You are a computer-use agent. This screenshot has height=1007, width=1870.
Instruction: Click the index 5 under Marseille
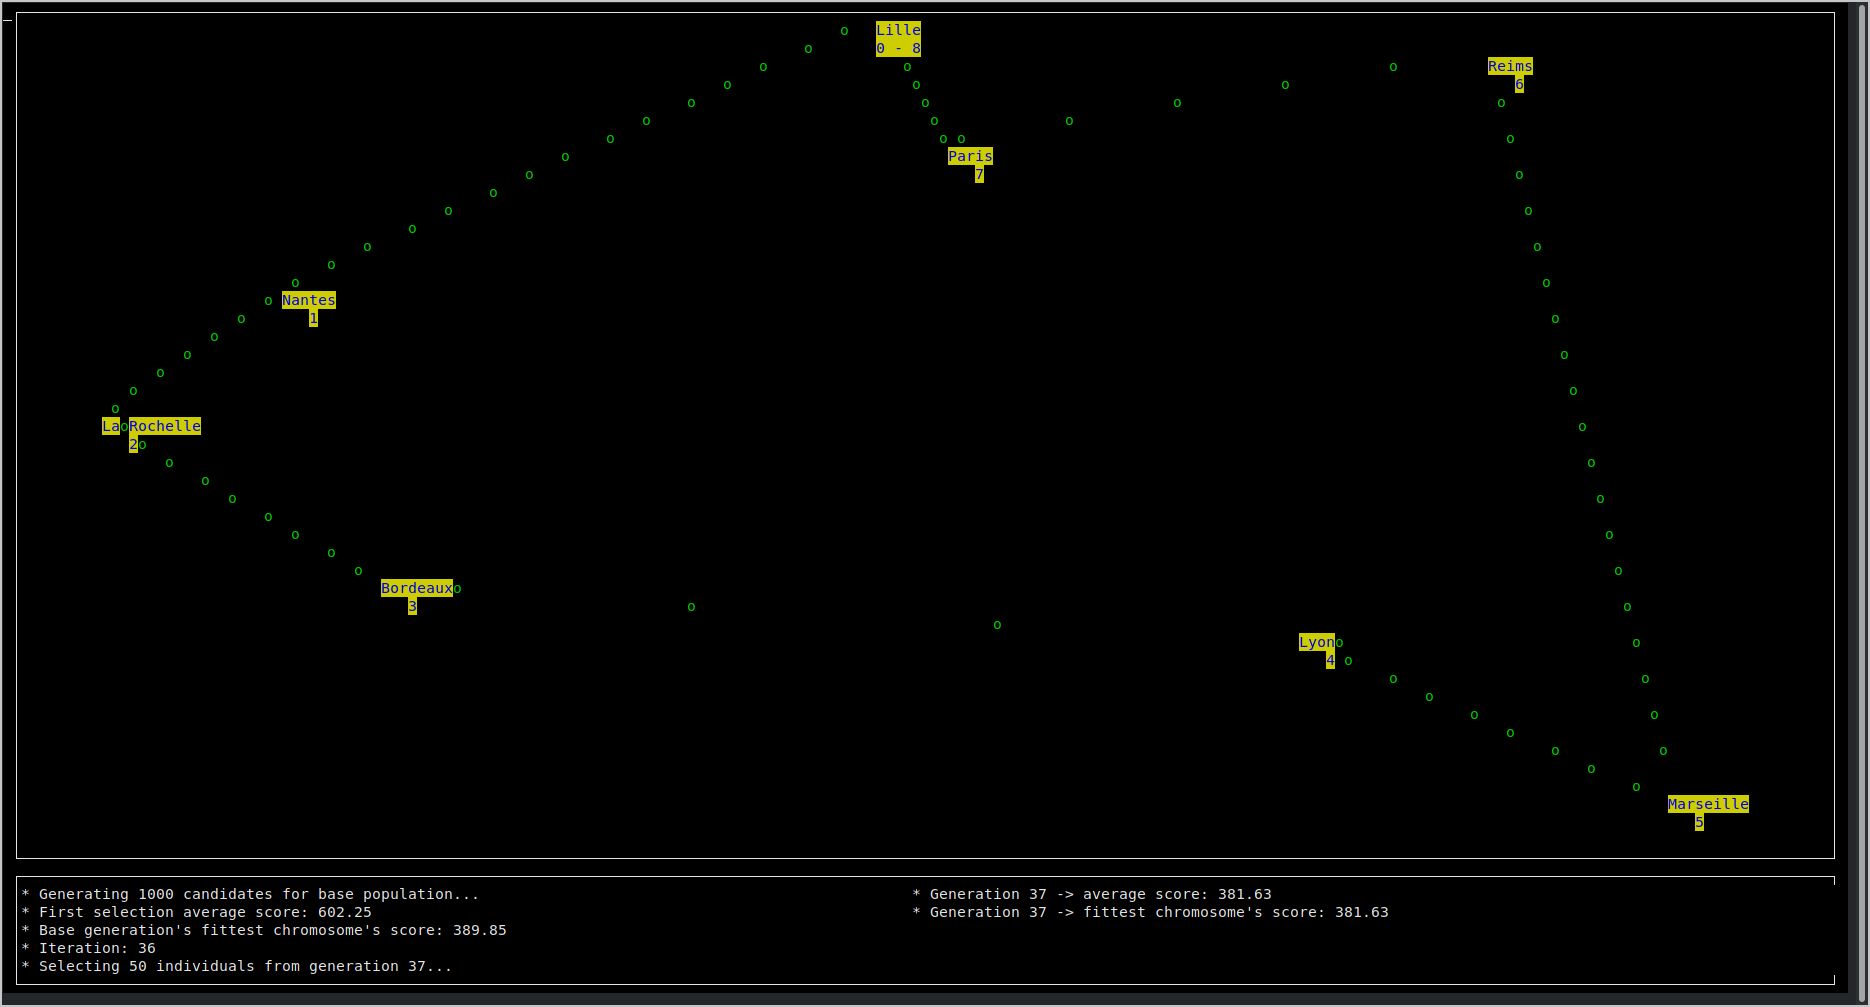[x=1699, y=822]
